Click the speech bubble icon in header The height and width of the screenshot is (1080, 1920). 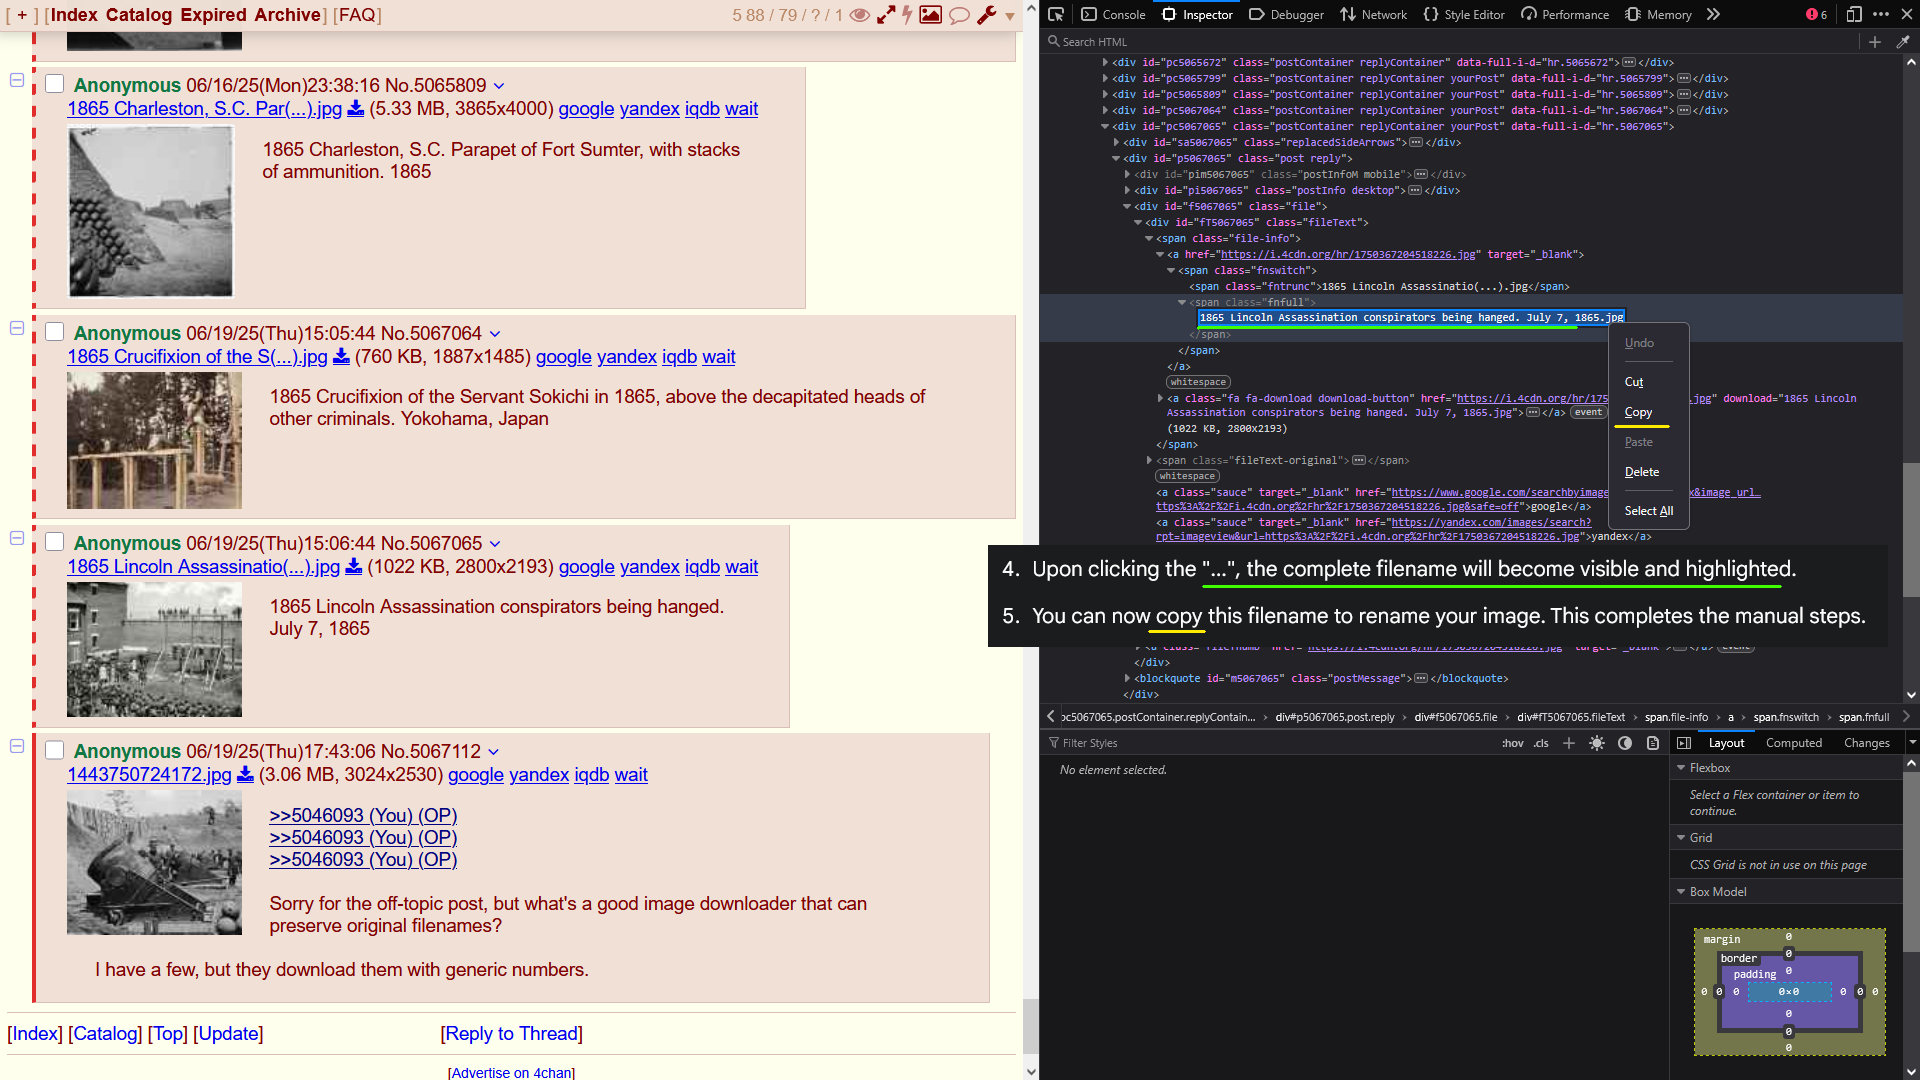click(x=959, y=15)
